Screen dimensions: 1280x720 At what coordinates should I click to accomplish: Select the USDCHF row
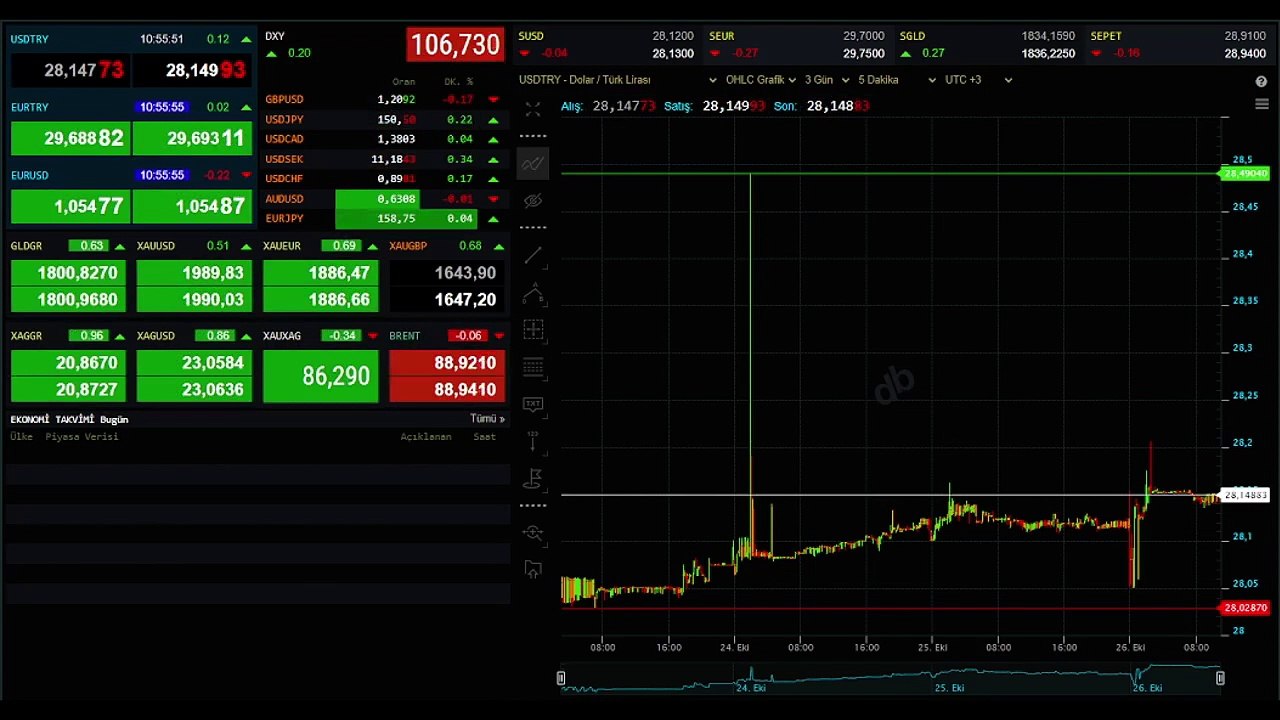(x=383, y=179)
